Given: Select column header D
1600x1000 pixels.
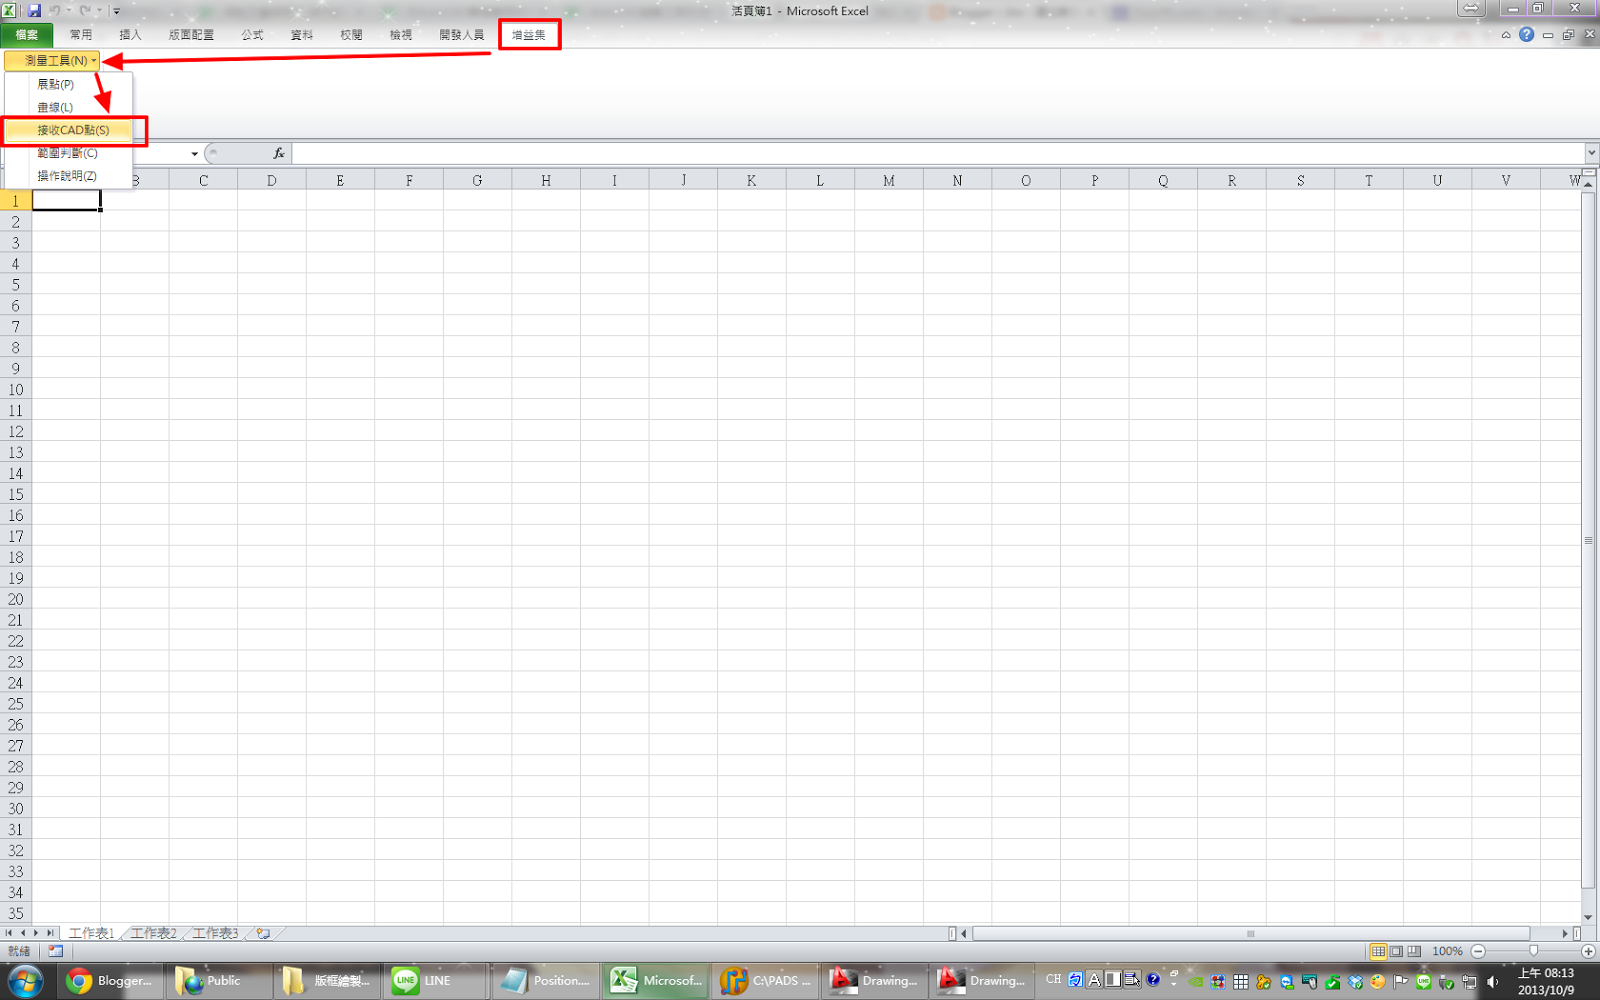Looking at the screenshot, I should [272, 181].
